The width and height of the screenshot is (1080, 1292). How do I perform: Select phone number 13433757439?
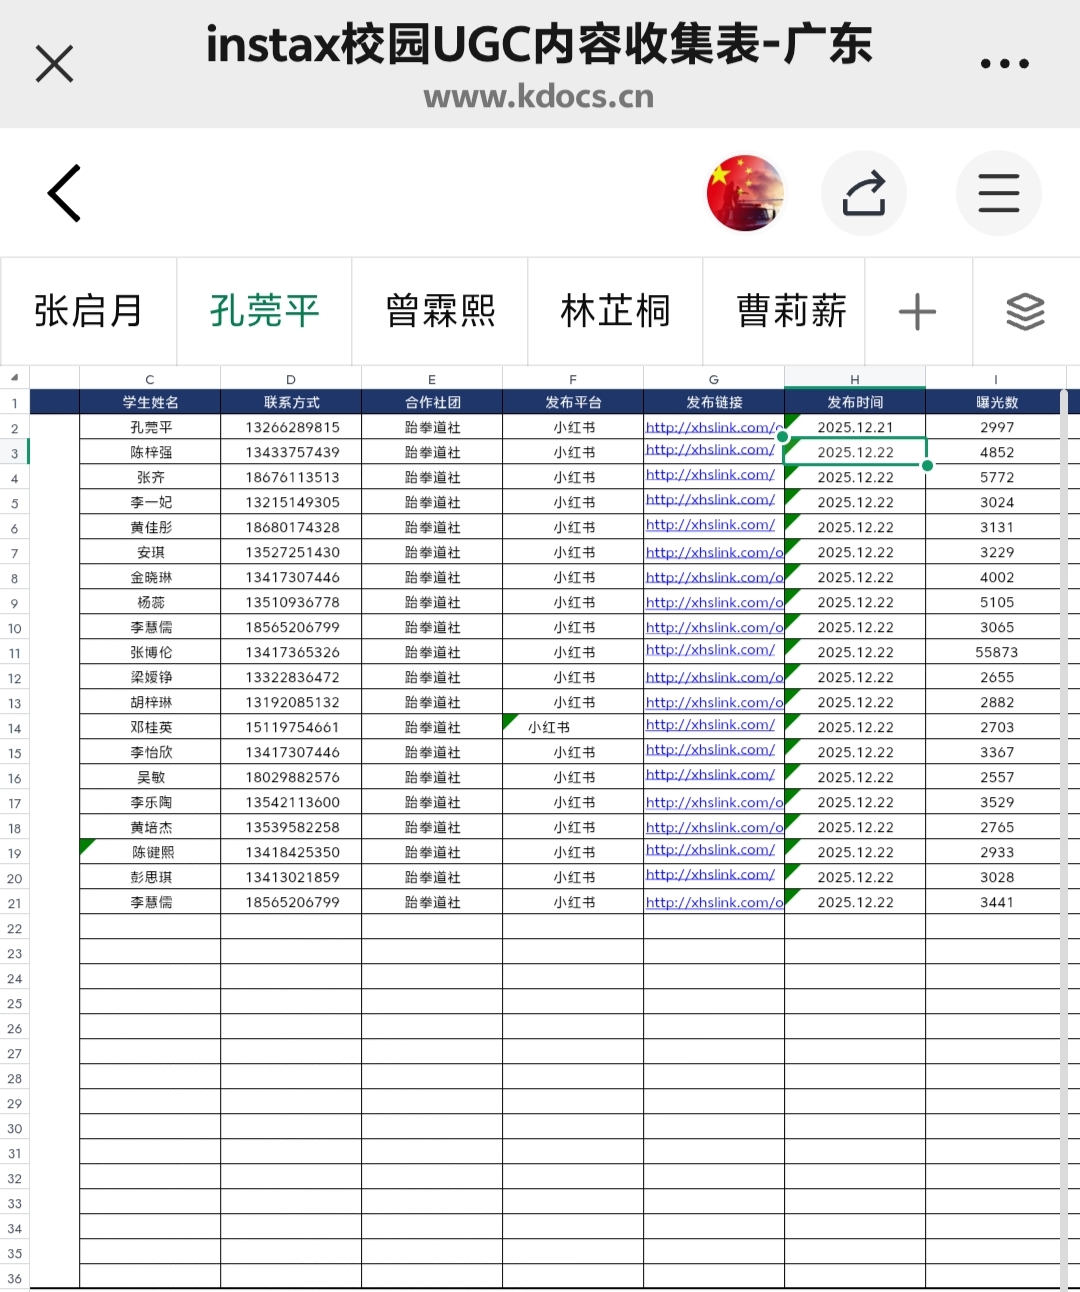(291, 452)
